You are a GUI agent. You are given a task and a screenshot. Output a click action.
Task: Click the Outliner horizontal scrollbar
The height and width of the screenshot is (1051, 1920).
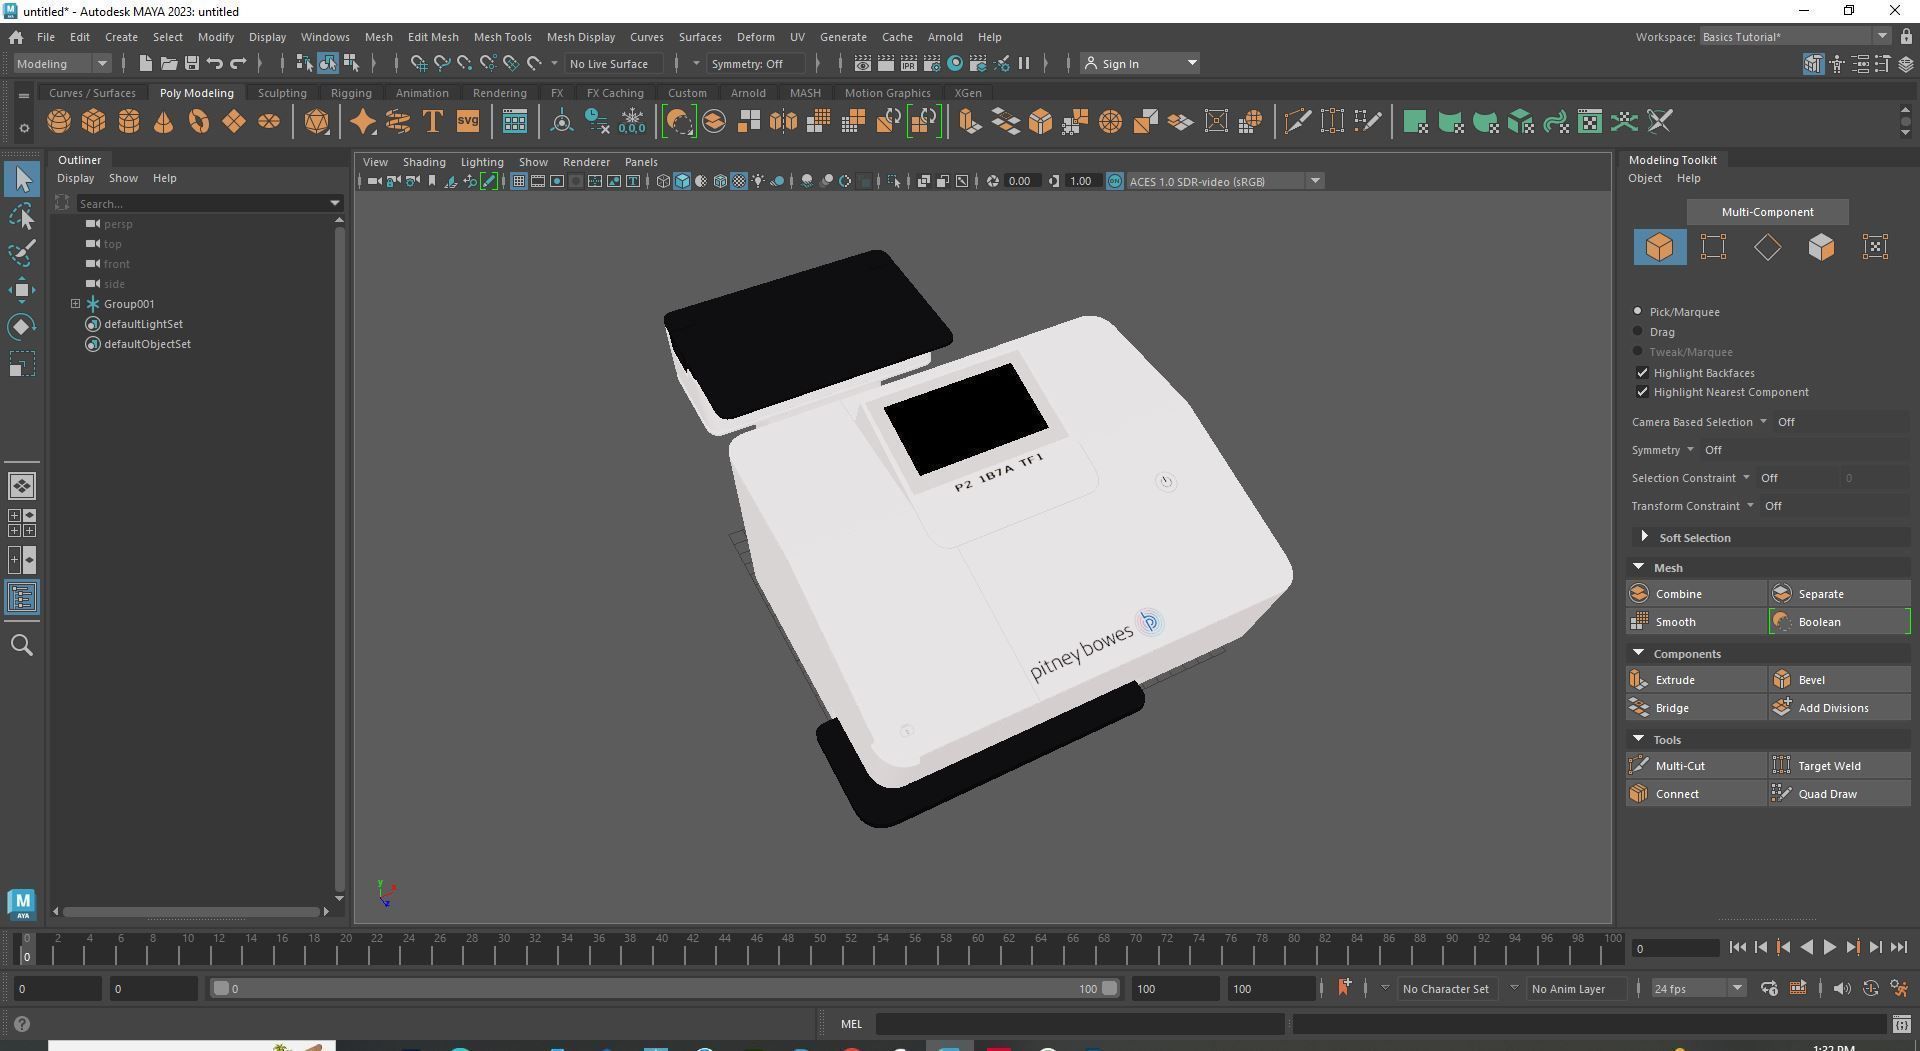(x=191, y=912)
